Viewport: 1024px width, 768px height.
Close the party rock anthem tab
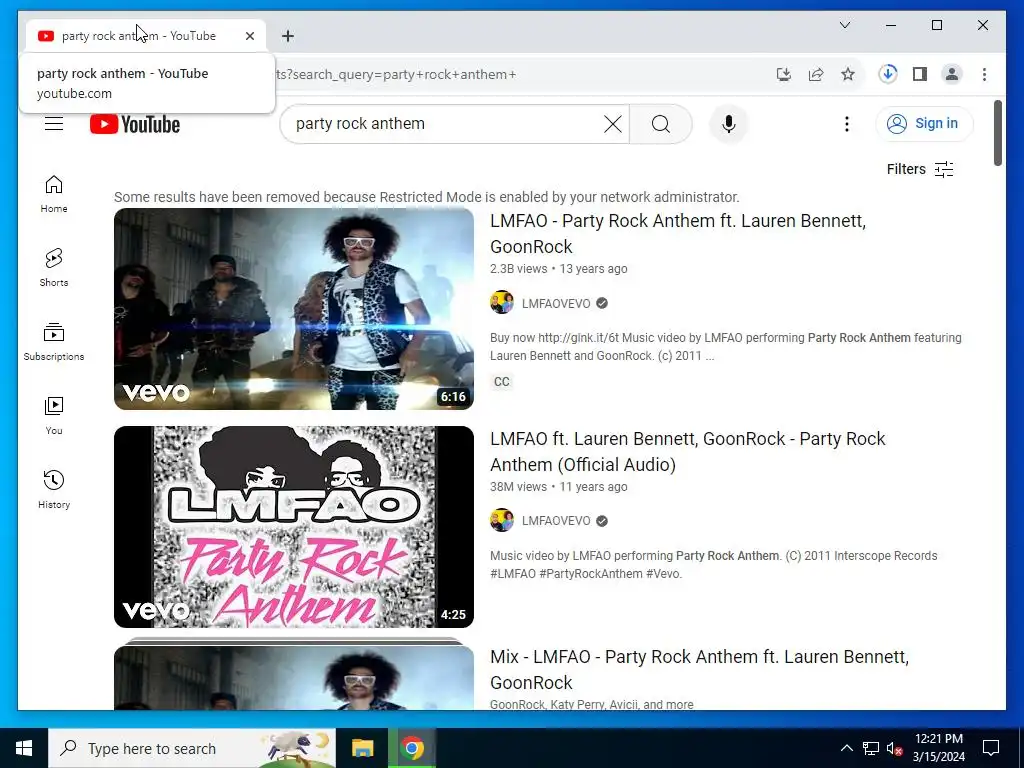coord(249,36)
